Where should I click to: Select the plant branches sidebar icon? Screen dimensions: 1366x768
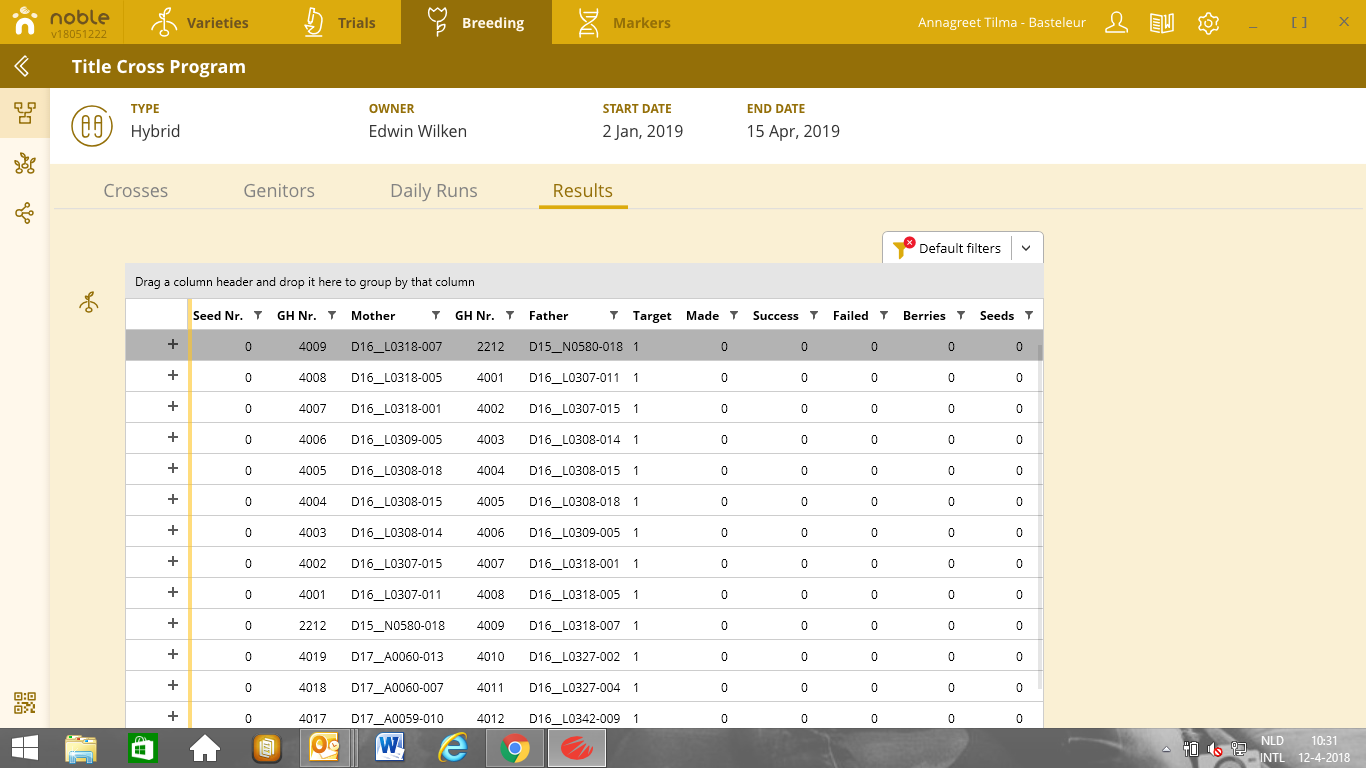(25, 163)
